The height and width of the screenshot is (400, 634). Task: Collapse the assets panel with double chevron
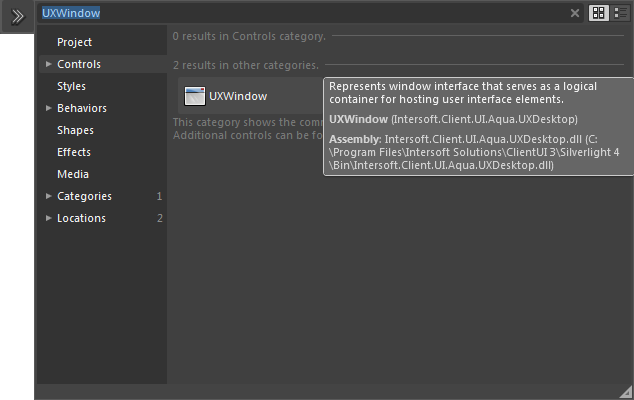point(17,17)
